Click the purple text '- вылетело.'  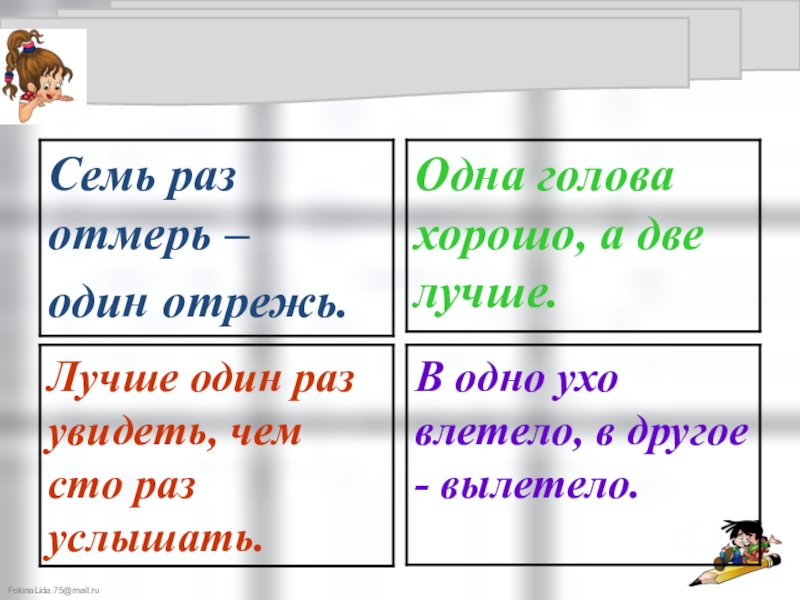coord(526,485)
